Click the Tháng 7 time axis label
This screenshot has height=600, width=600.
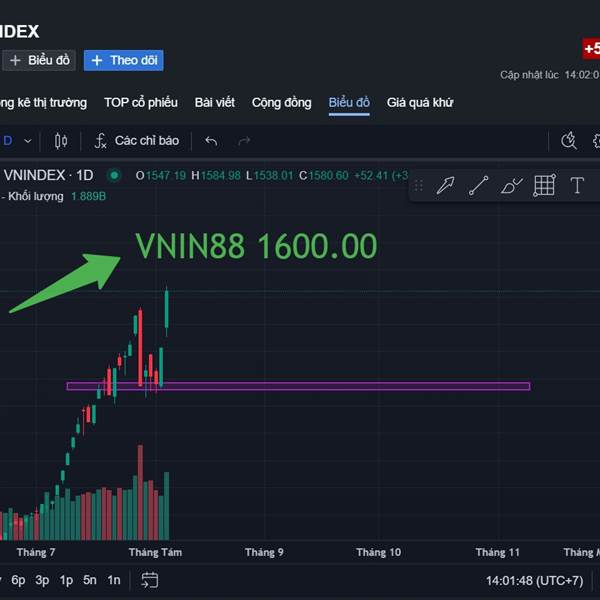pyautogui.click(x=36, y=552)
